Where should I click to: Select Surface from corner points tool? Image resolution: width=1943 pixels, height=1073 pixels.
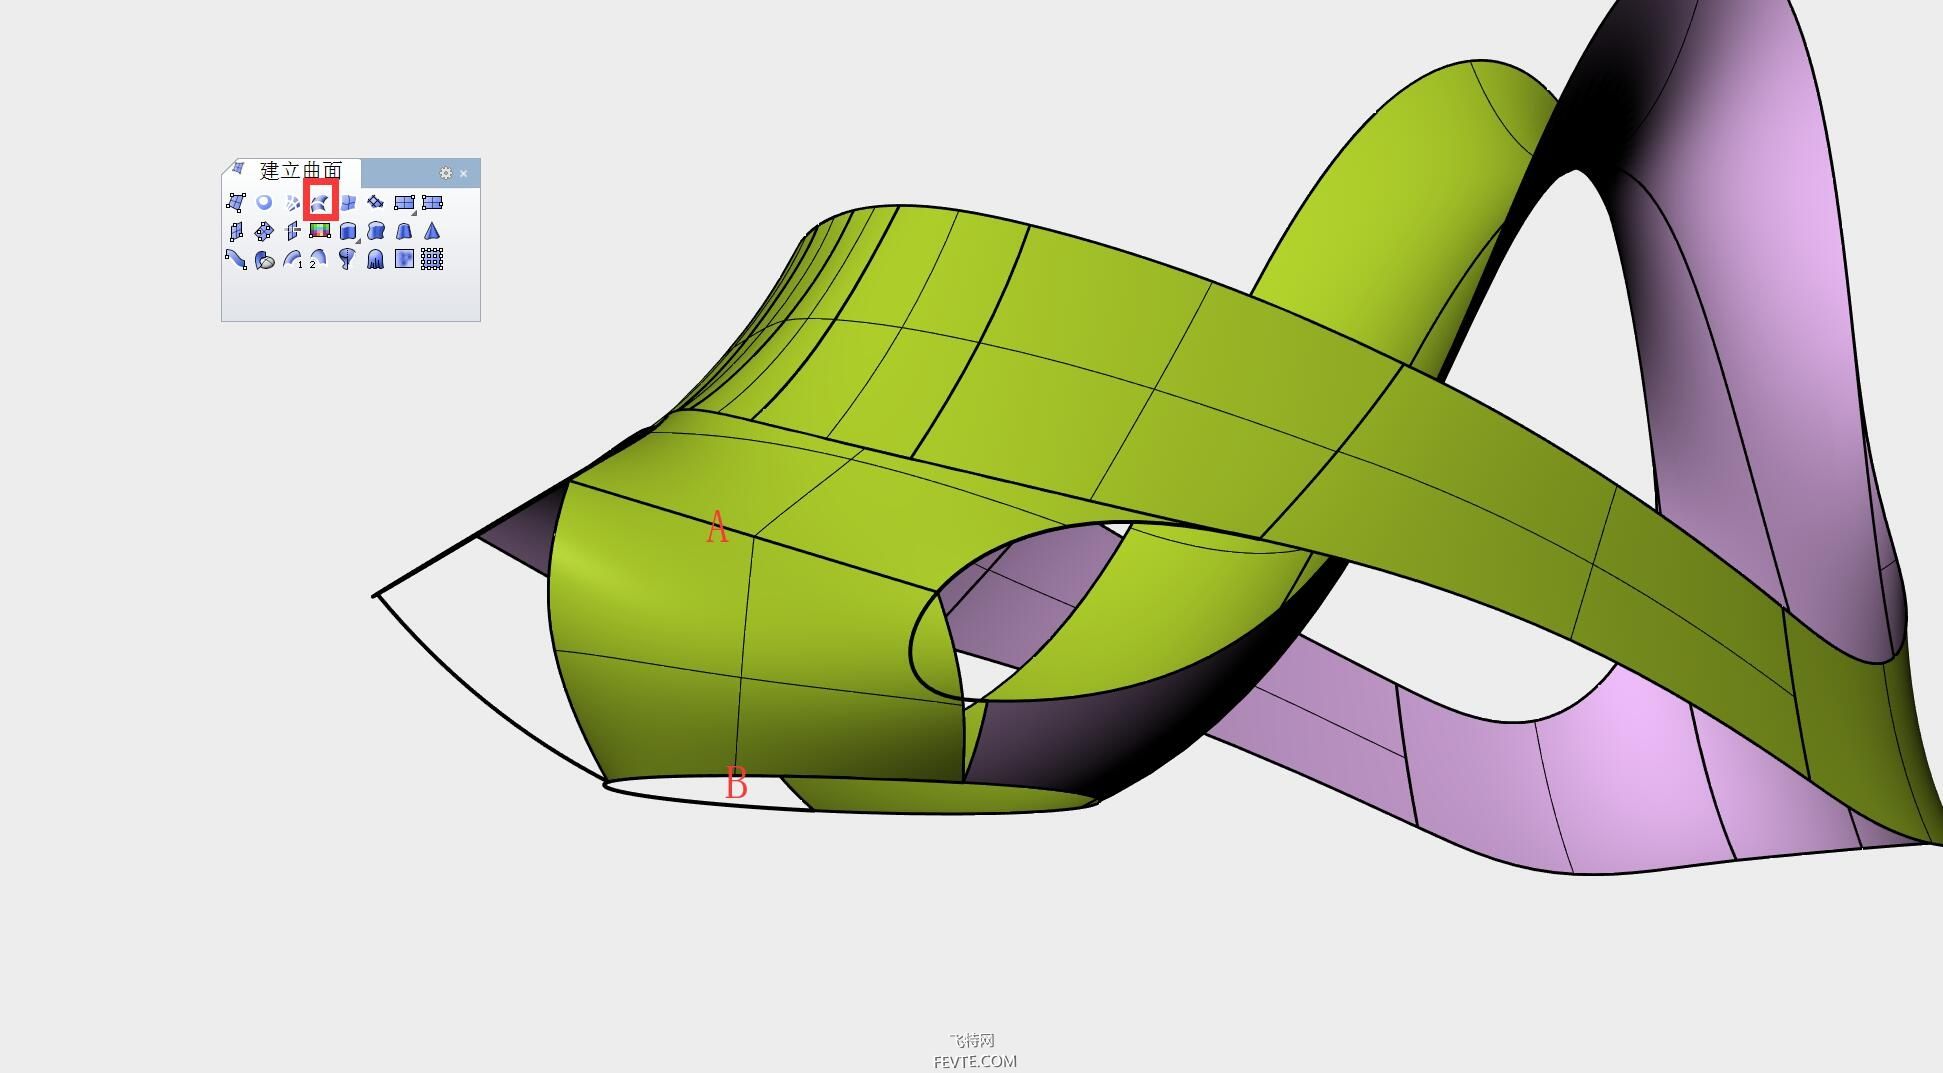pos(236,202)
